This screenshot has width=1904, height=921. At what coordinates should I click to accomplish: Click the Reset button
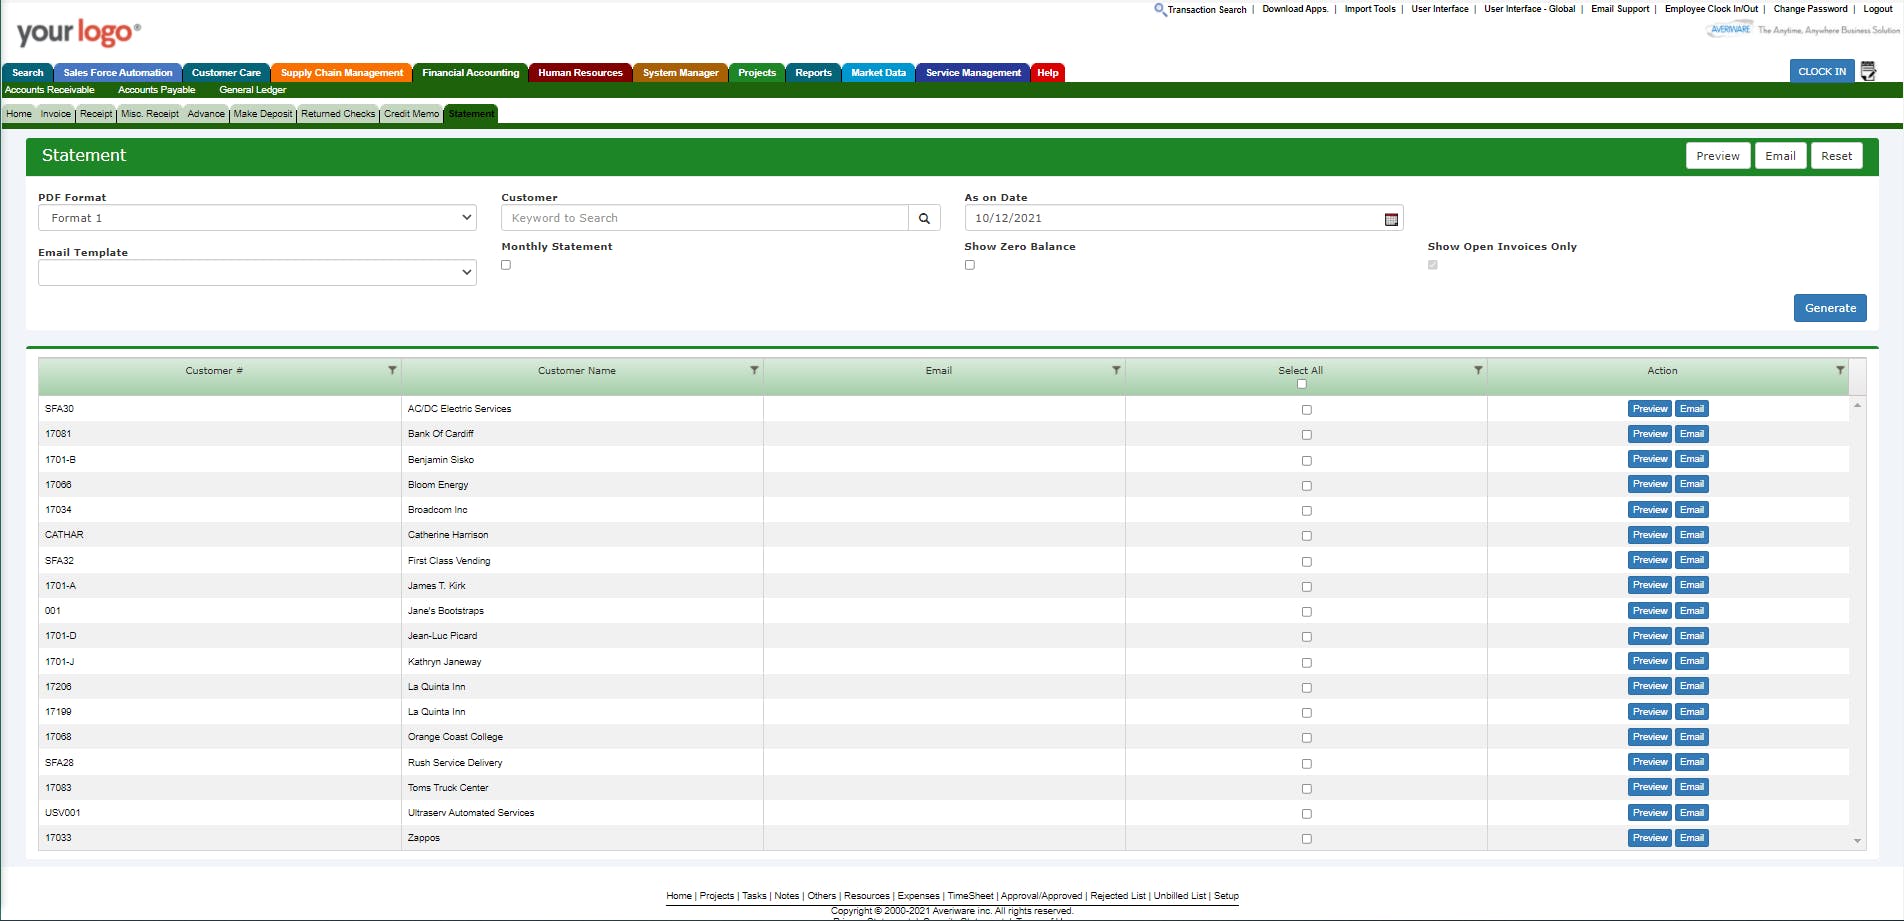coord(1836,156)
